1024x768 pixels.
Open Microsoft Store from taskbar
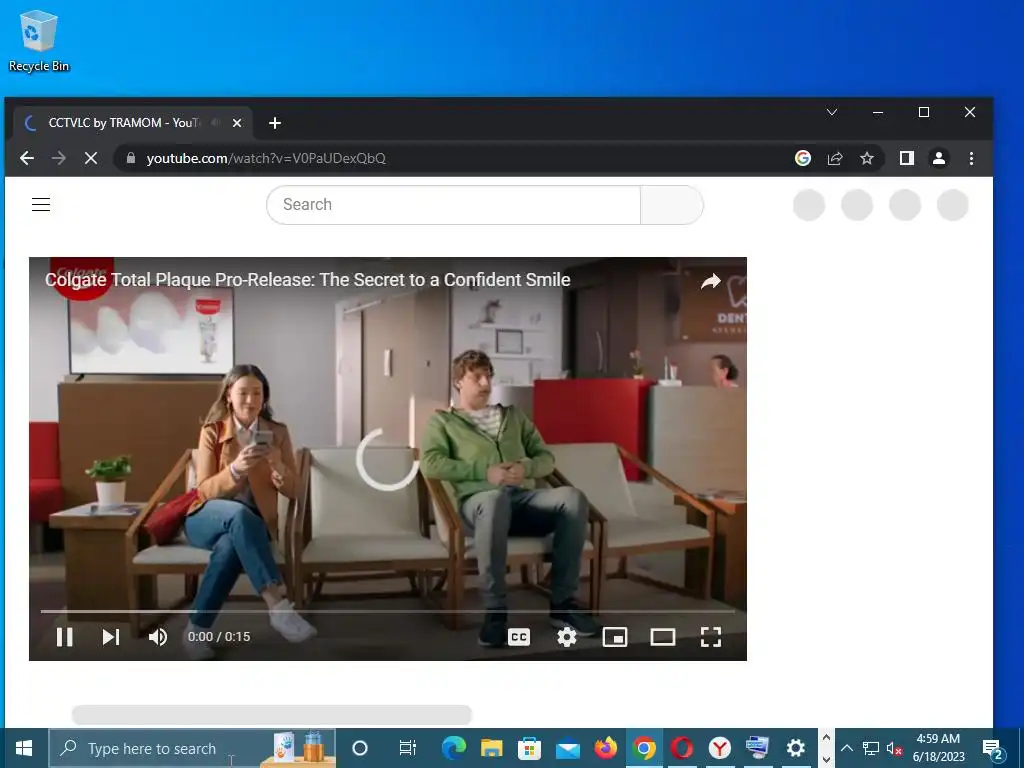(x=530, y=748)
